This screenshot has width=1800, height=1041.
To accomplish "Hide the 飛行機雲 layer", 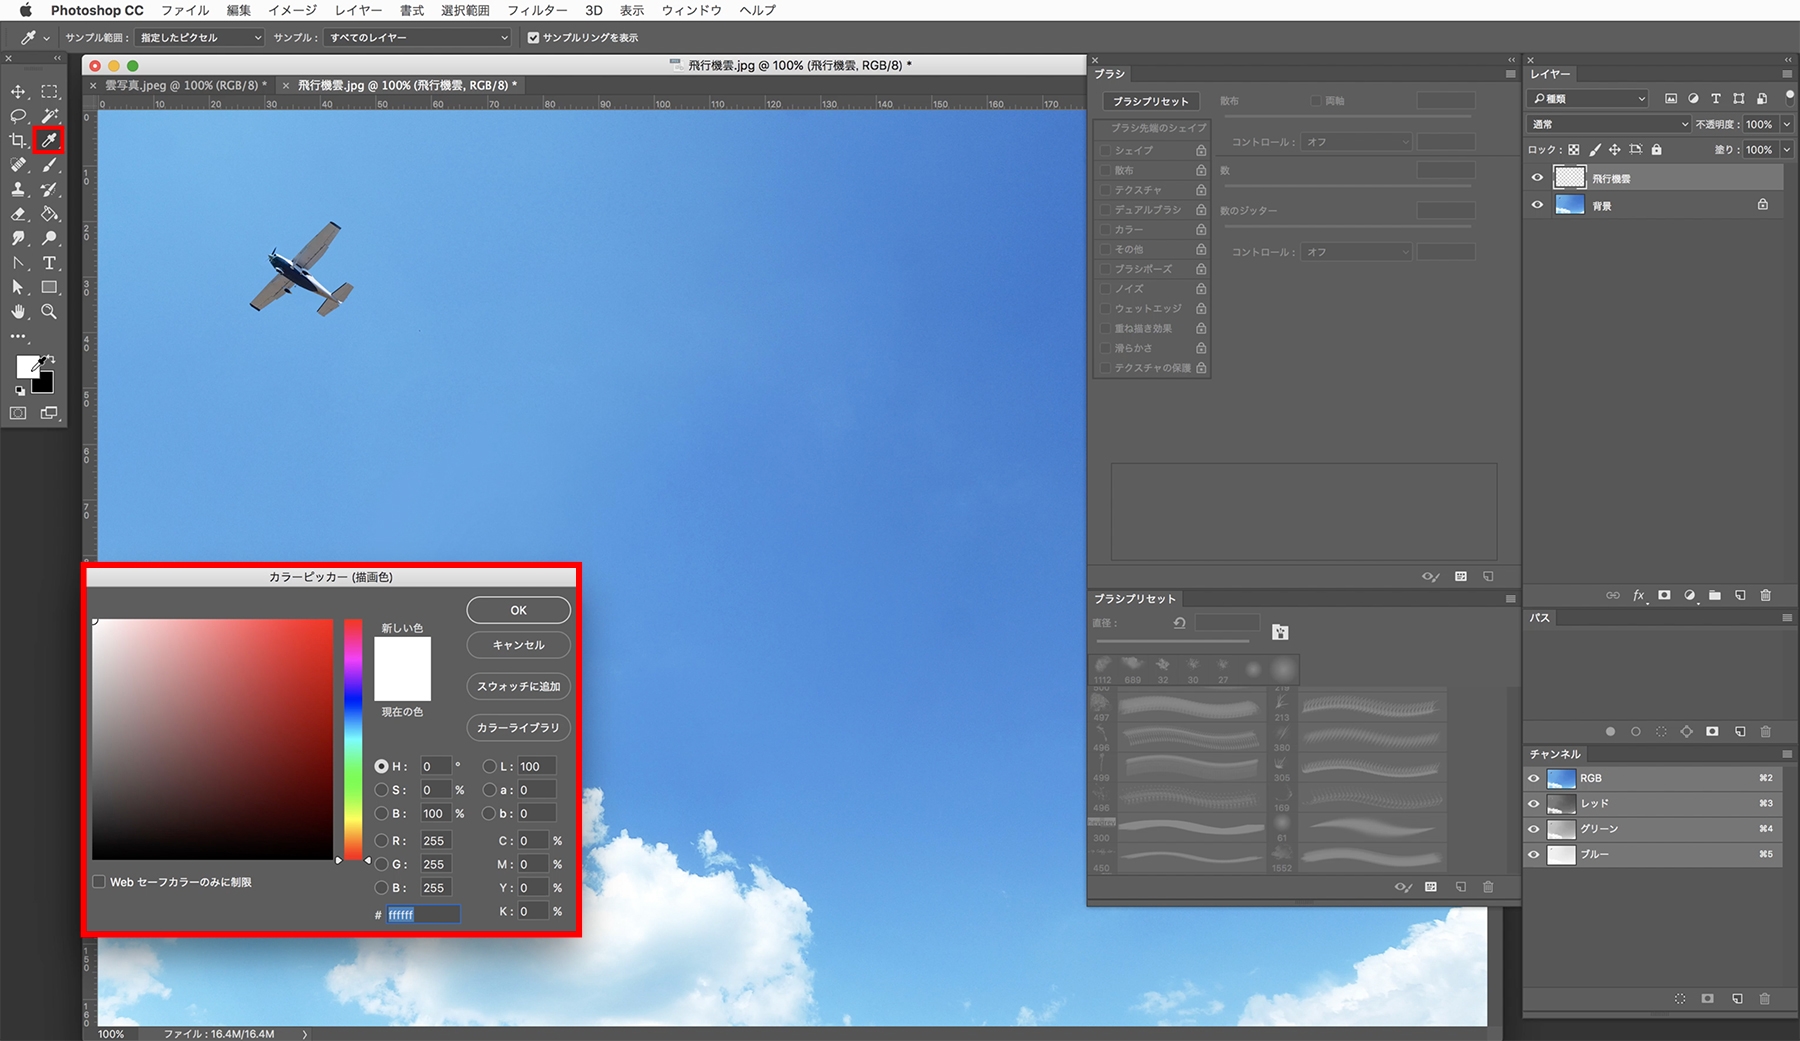I will click(1537, 178).
